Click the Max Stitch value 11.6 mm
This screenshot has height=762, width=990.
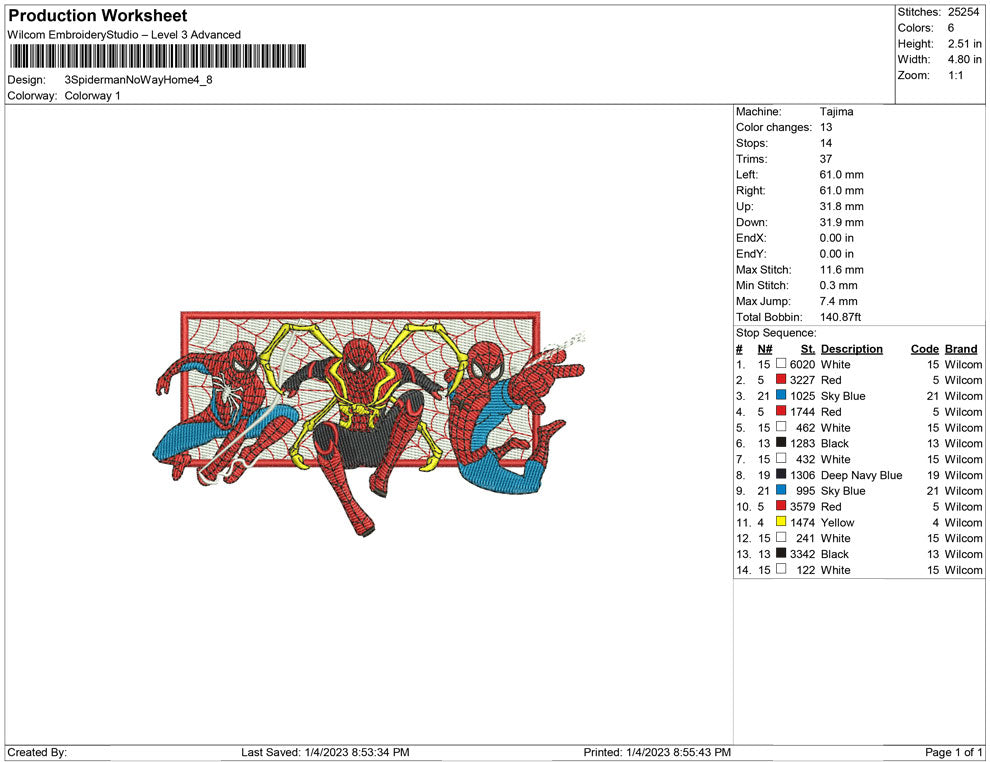point(842,270)
